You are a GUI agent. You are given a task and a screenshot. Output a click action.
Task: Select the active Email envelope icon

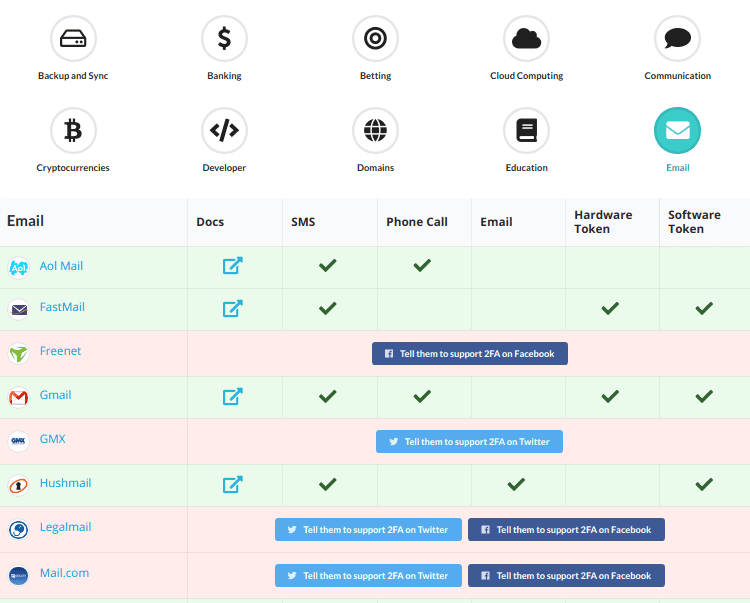[678, 131]
